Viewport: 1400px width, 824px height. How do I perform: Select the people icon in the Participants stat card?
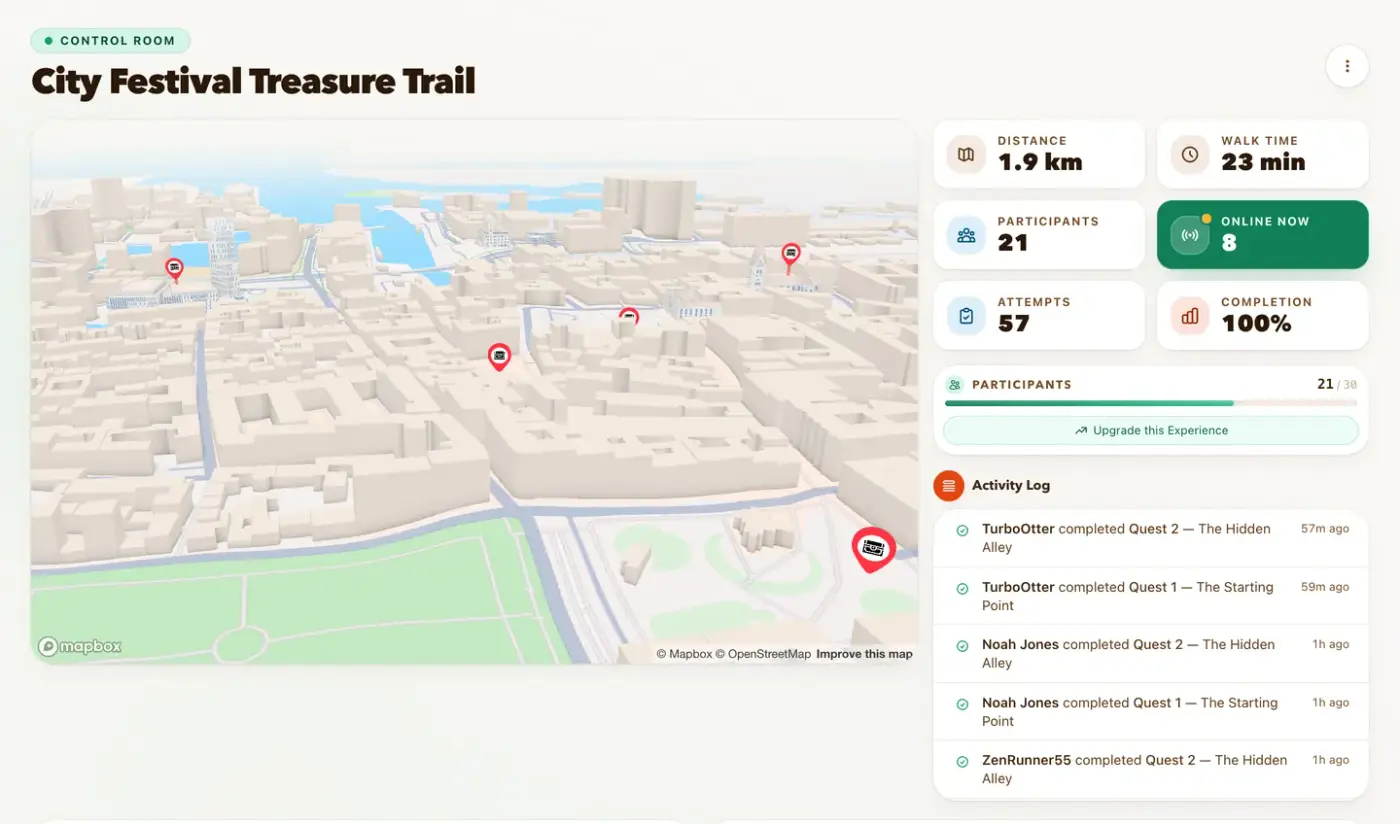[x=966, y=235]
